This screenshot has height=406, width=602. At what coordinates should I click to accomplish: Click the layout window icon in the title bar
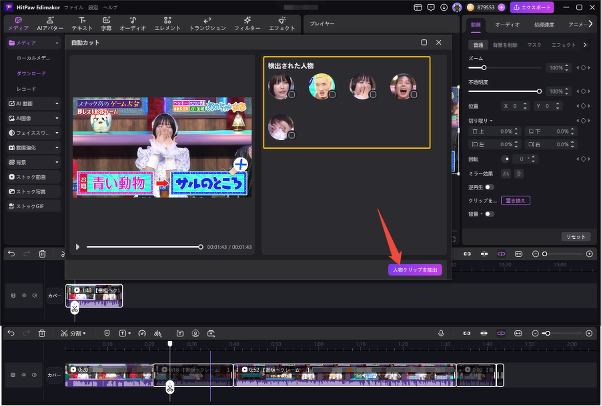(418, 7)
